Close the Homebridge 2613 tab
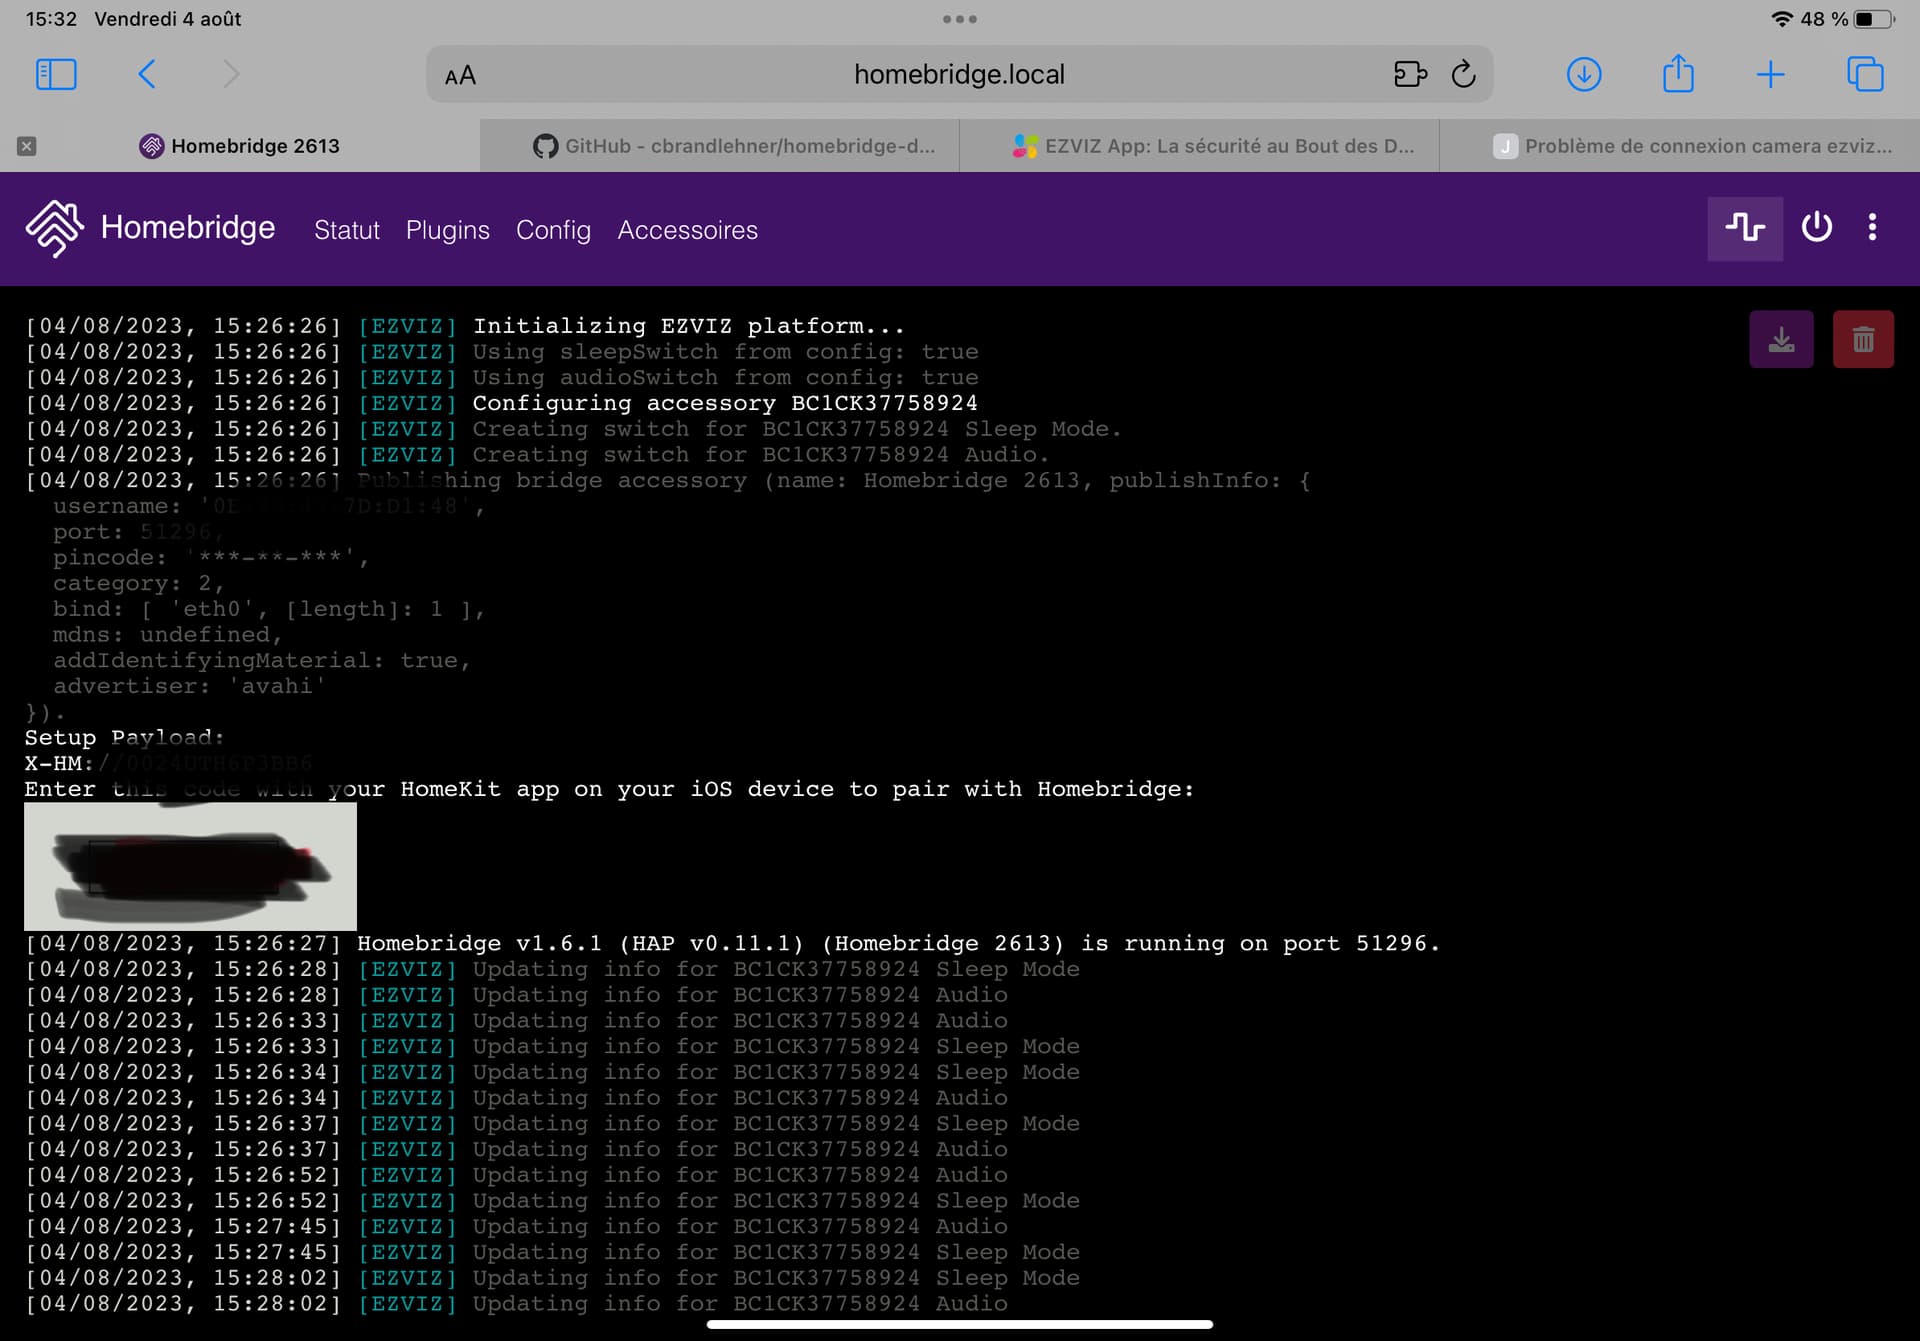Viewport: 1920px width, 1341px height. (x=27, y=146)
